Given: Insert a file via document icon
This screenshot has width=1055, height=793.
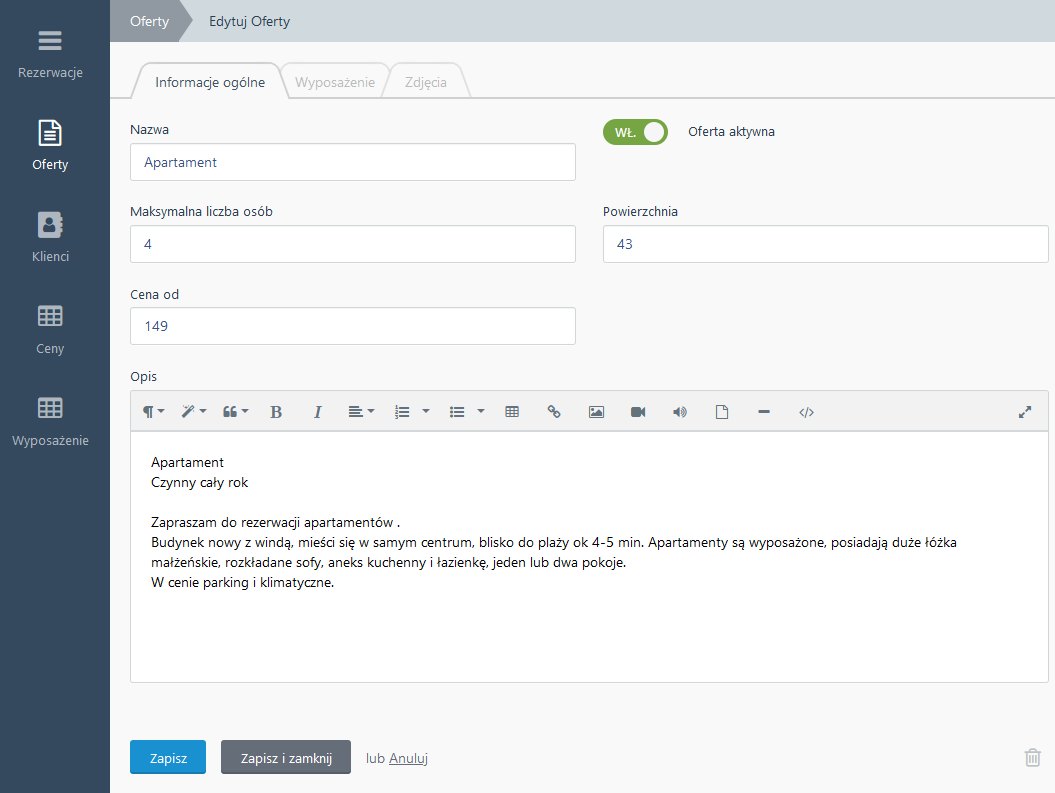Looking at the screenshot, I should [722, 412].
